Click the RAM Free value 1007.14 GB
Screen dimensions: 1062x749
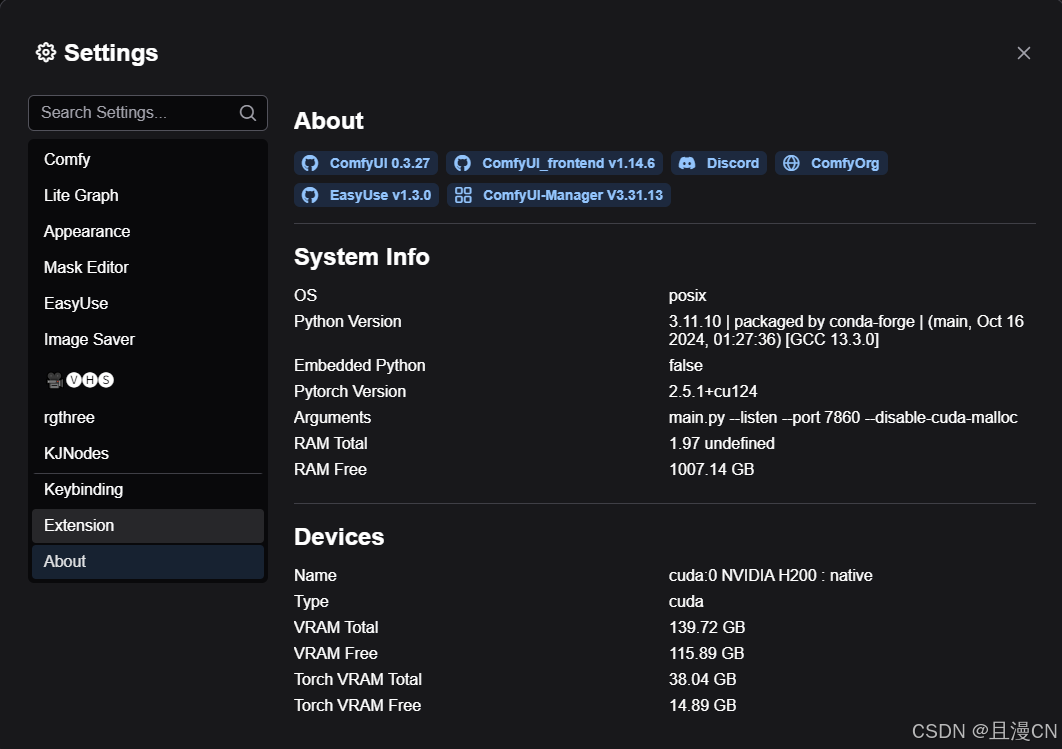pos(711,469)
